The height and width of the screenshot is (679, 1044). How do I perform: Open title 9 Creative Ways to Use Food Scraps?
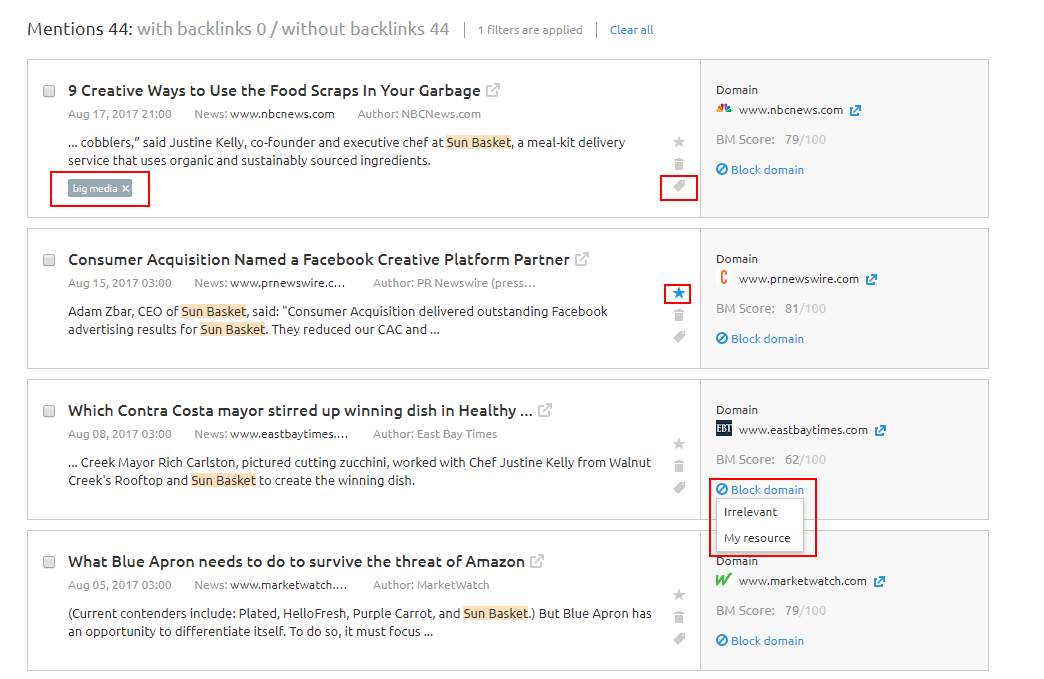(274, 91)
